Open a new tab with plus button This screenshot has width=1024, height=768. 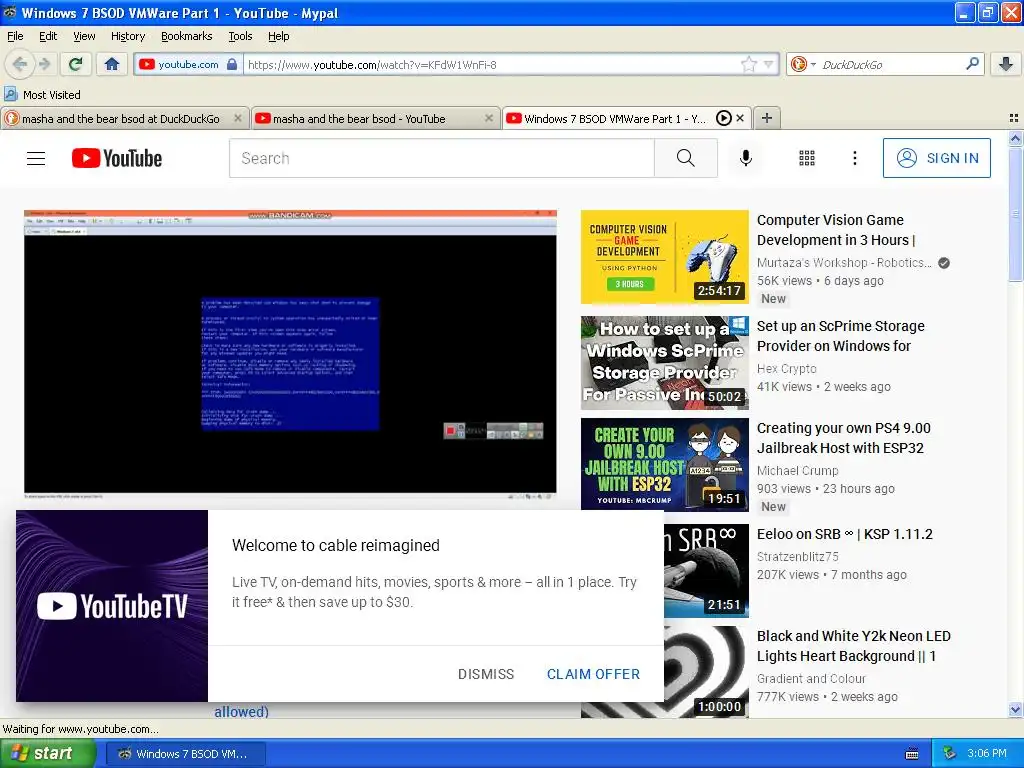point(767,118)
